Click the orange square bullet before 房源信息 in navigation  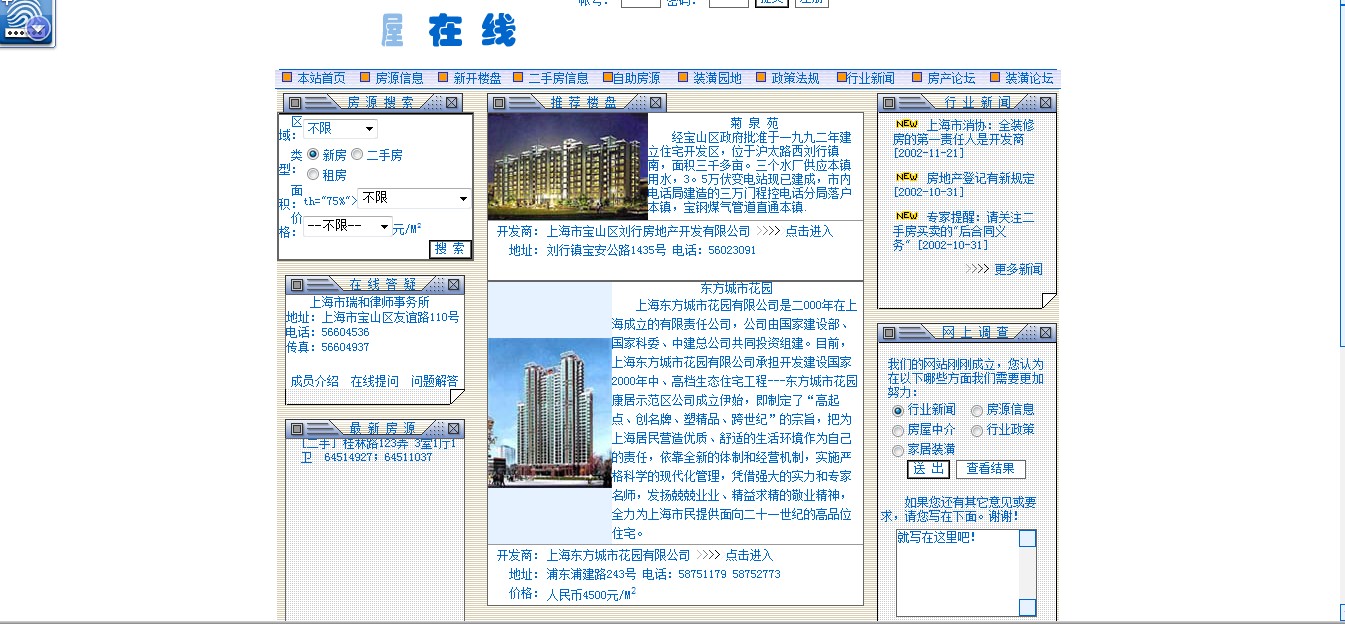(365, 77)
